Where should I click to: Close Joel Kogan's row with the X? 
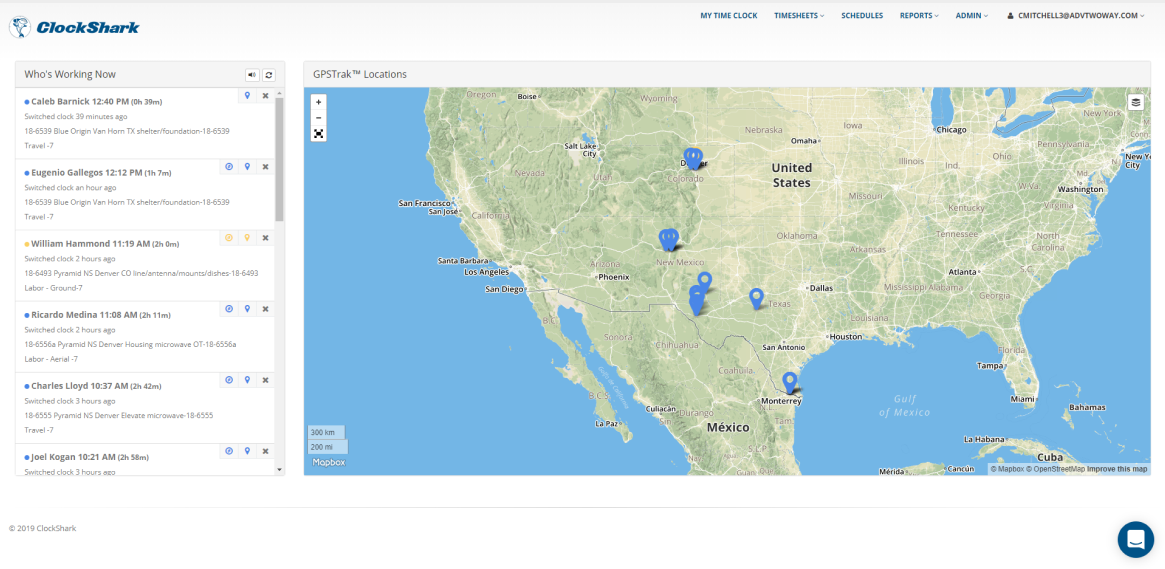(x=265, y=451)
